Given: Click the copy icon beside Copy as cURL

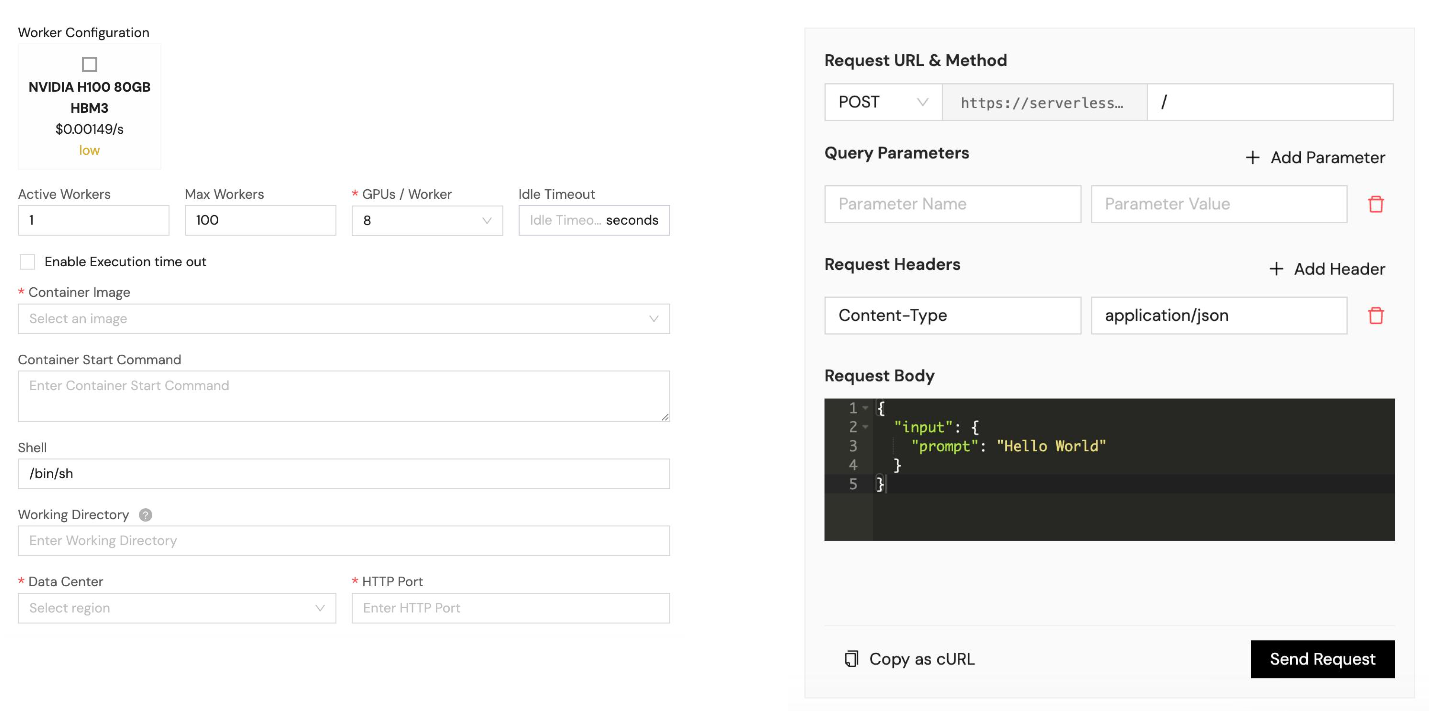Looking at the screenshot, I should click(x=851, y=659).
